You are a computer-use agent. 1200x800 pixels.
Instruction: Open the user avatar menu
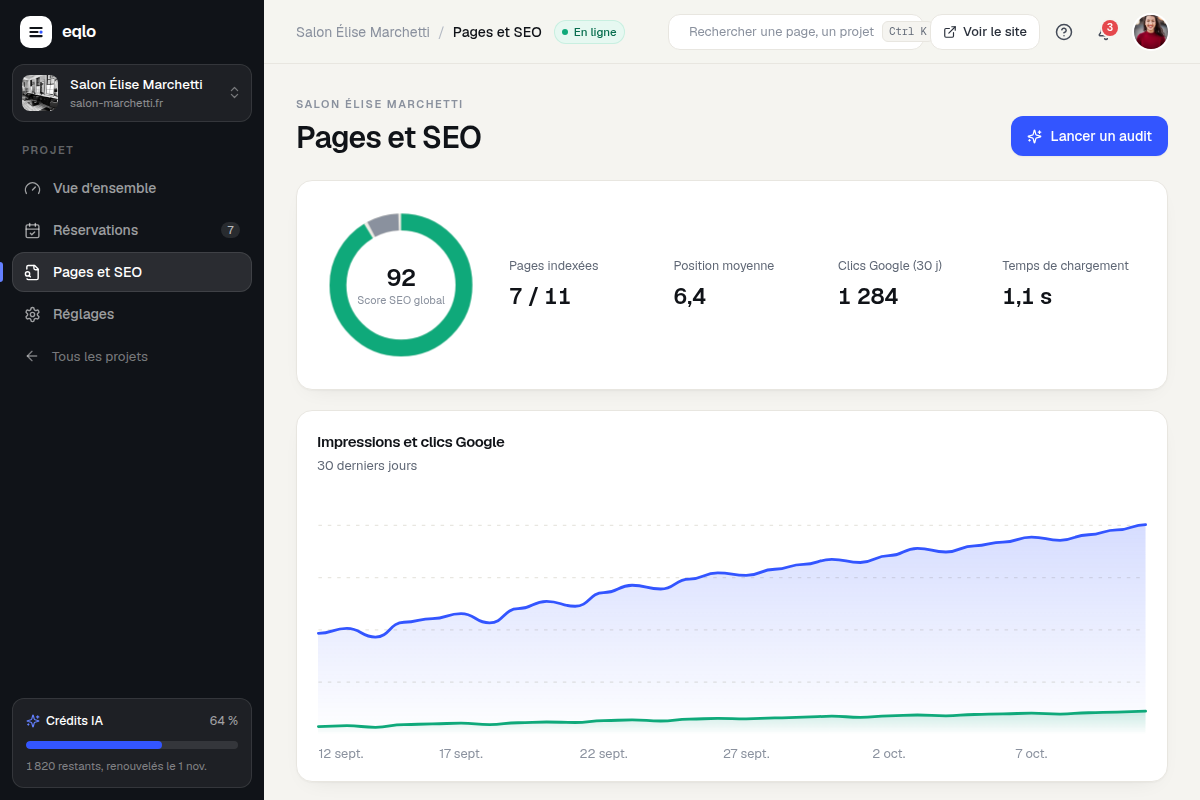click(x=1151, y=32)
